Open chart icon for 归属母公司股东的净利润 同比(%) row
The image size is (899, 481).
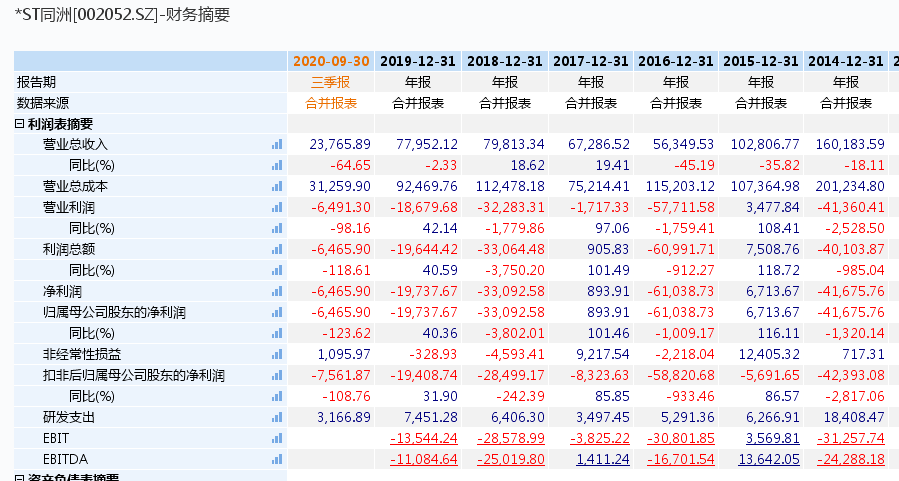(x=277, y=334)
